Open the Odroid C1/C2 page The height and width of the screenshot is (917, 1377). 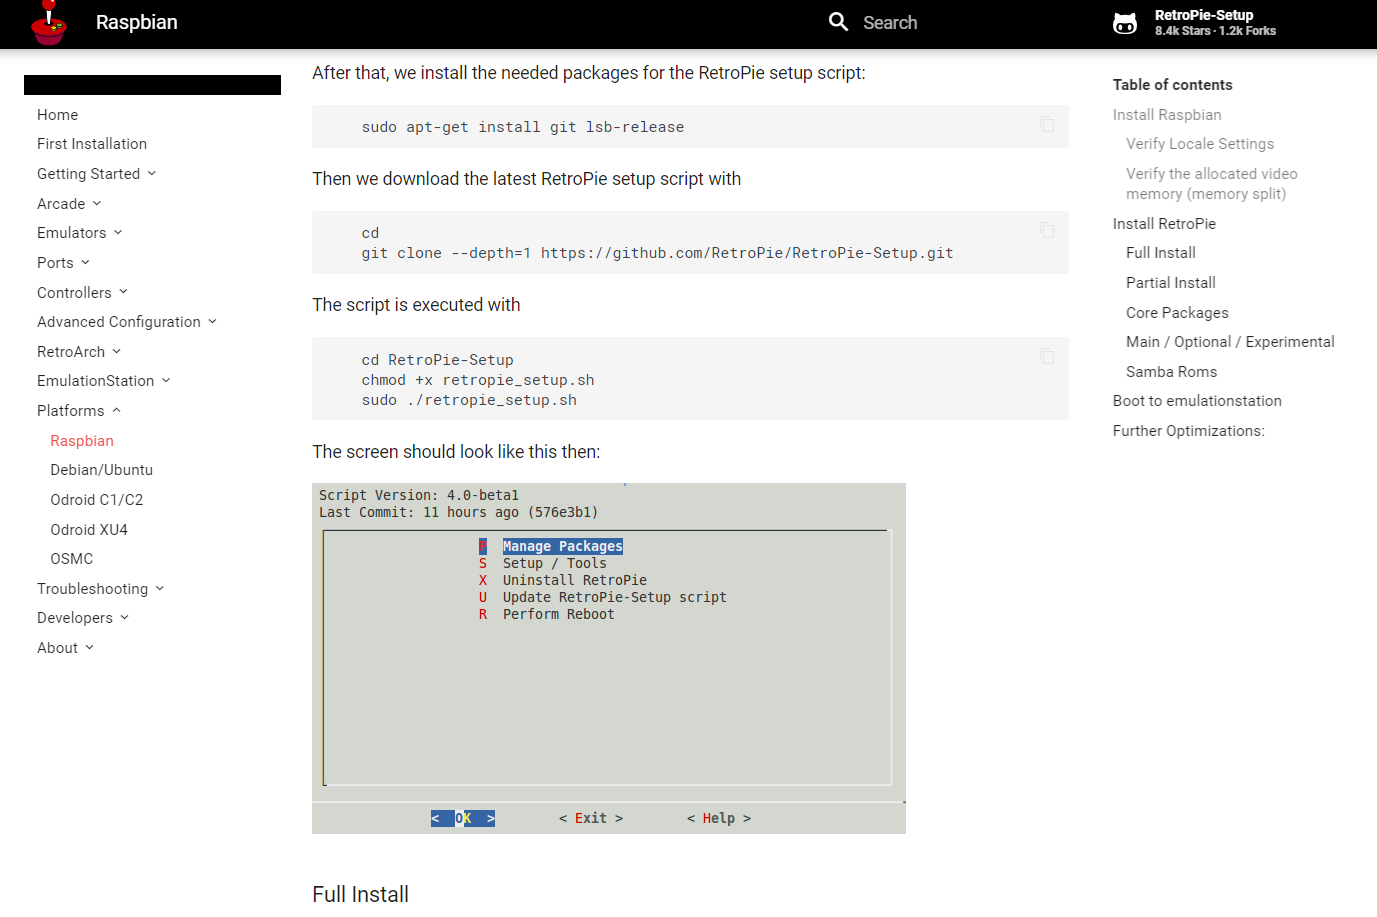(97, 500)
